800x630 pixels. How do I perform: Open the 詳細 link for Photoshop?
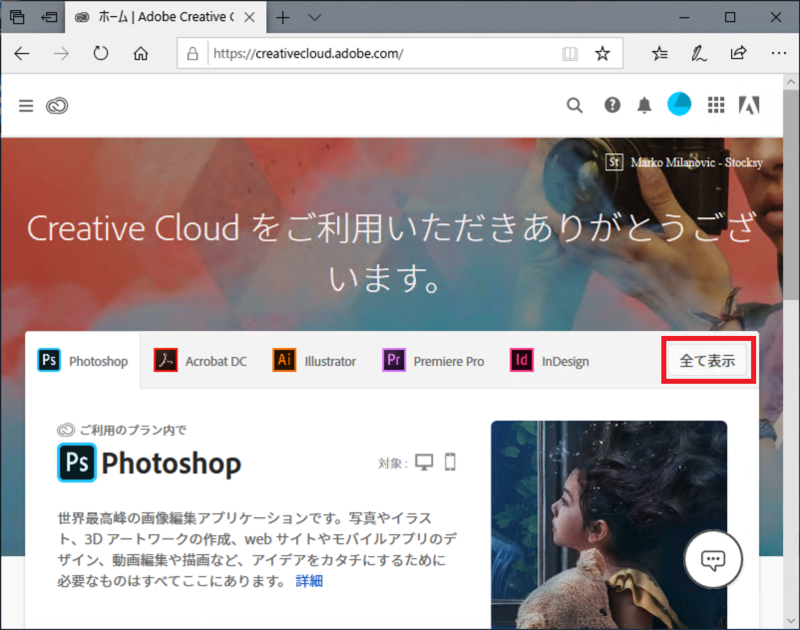click(309, 581)
